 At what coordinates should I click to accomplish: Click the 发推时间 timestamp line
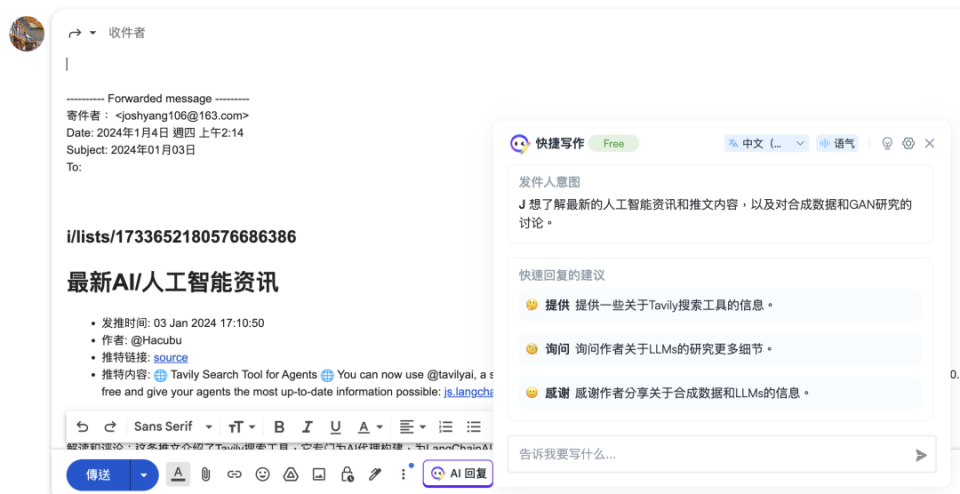click(183, 323)
